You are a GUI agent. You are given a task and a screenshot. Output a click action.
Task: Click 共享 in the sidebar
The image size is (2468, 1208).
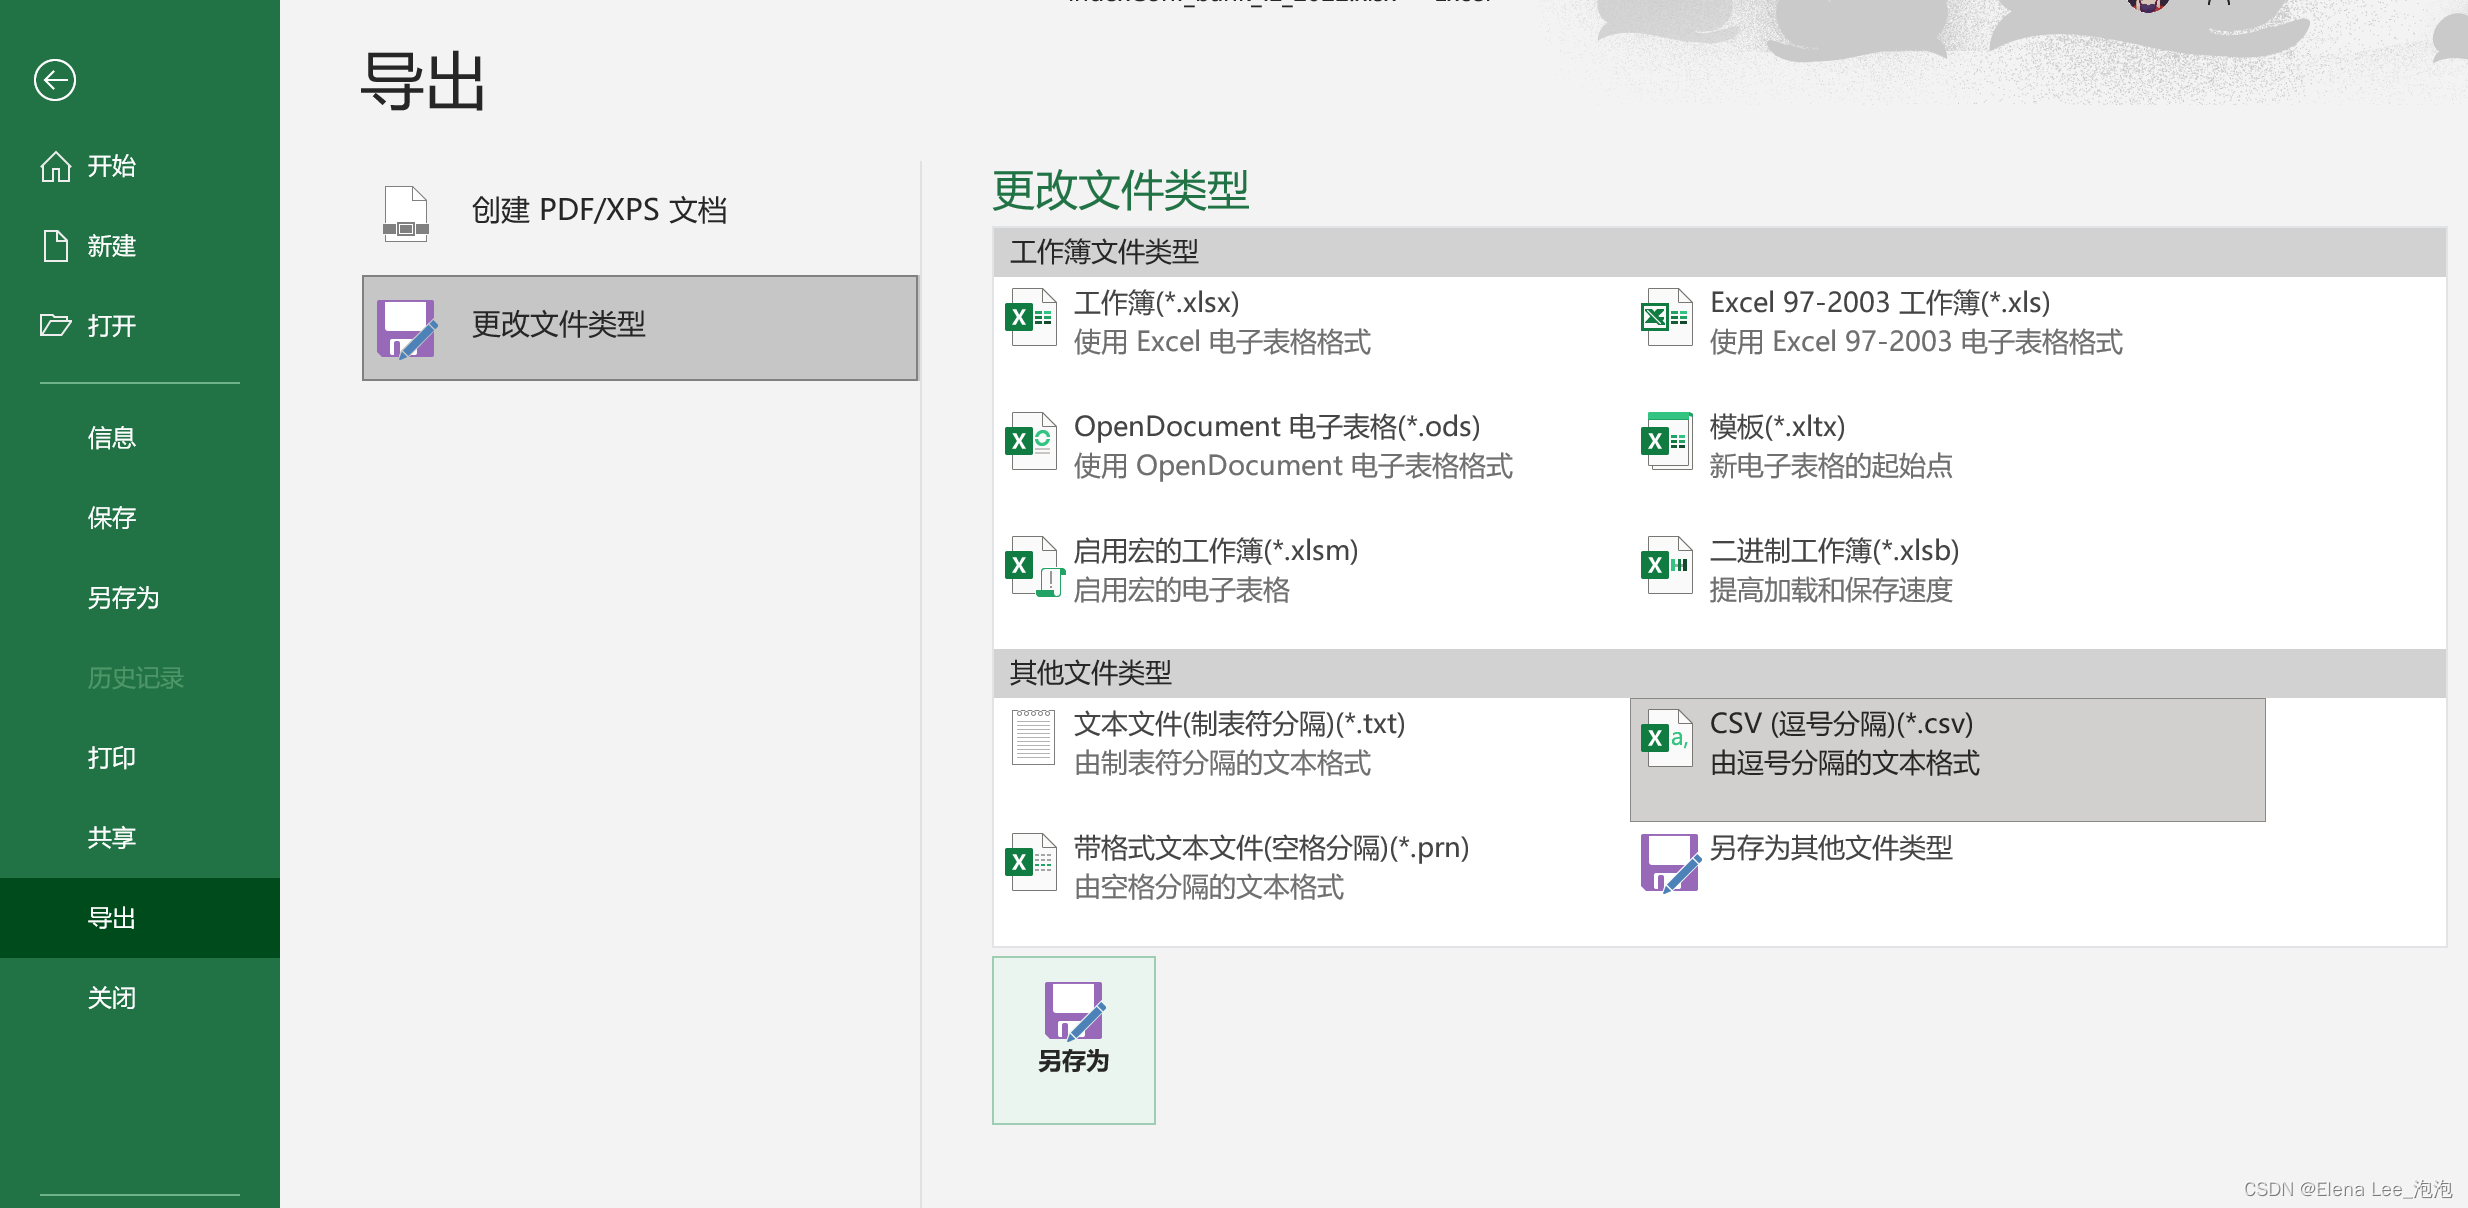pos(112,838)
